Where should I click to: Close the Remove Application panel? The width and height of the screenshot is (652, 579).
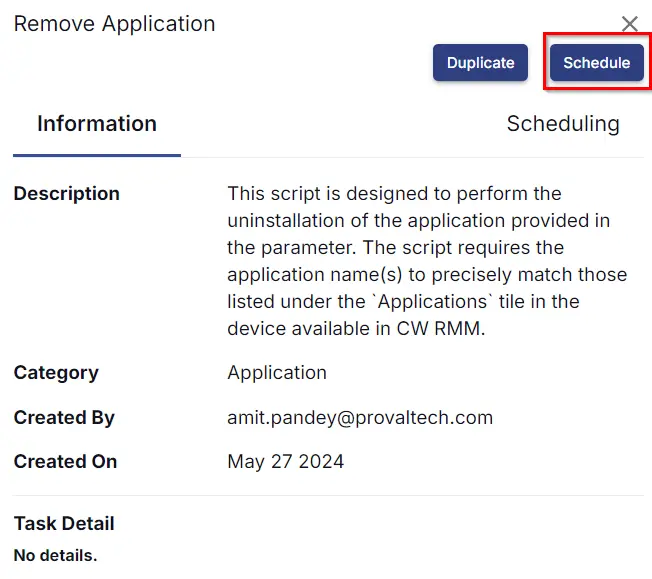click(x=630, y=24)
